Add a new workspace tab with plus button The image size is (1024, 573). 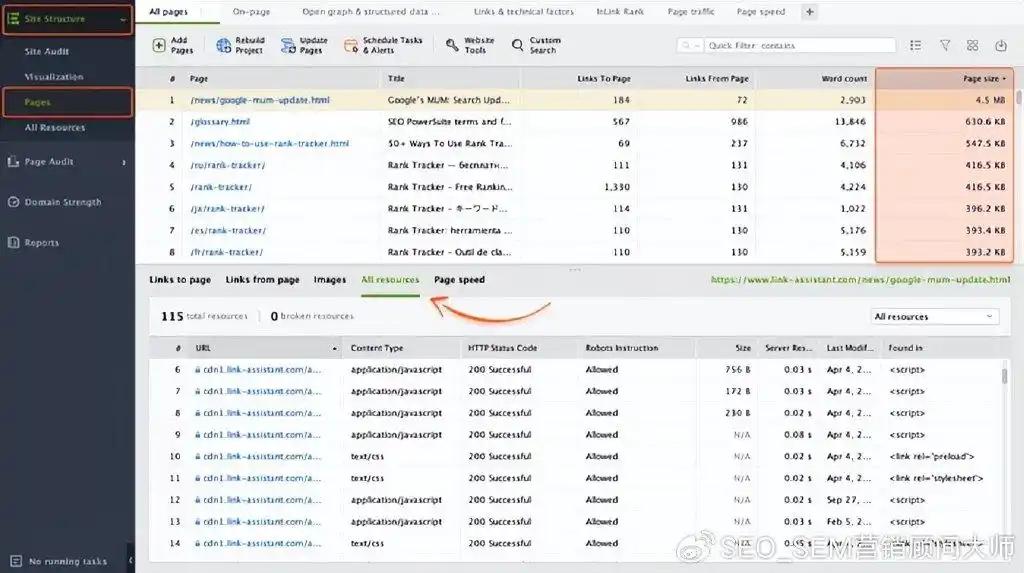(x=809, y=12)
